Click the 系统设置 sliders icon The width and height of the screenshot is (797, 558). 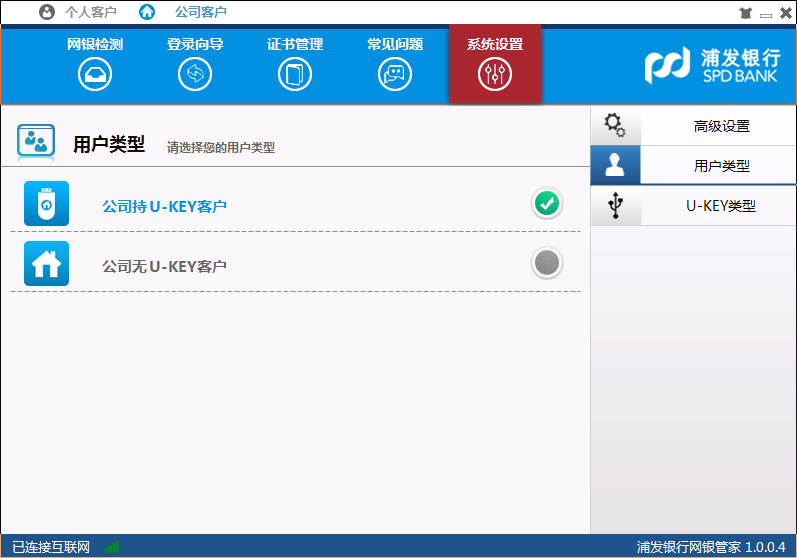pyautogui.click(x=495, y=74)
